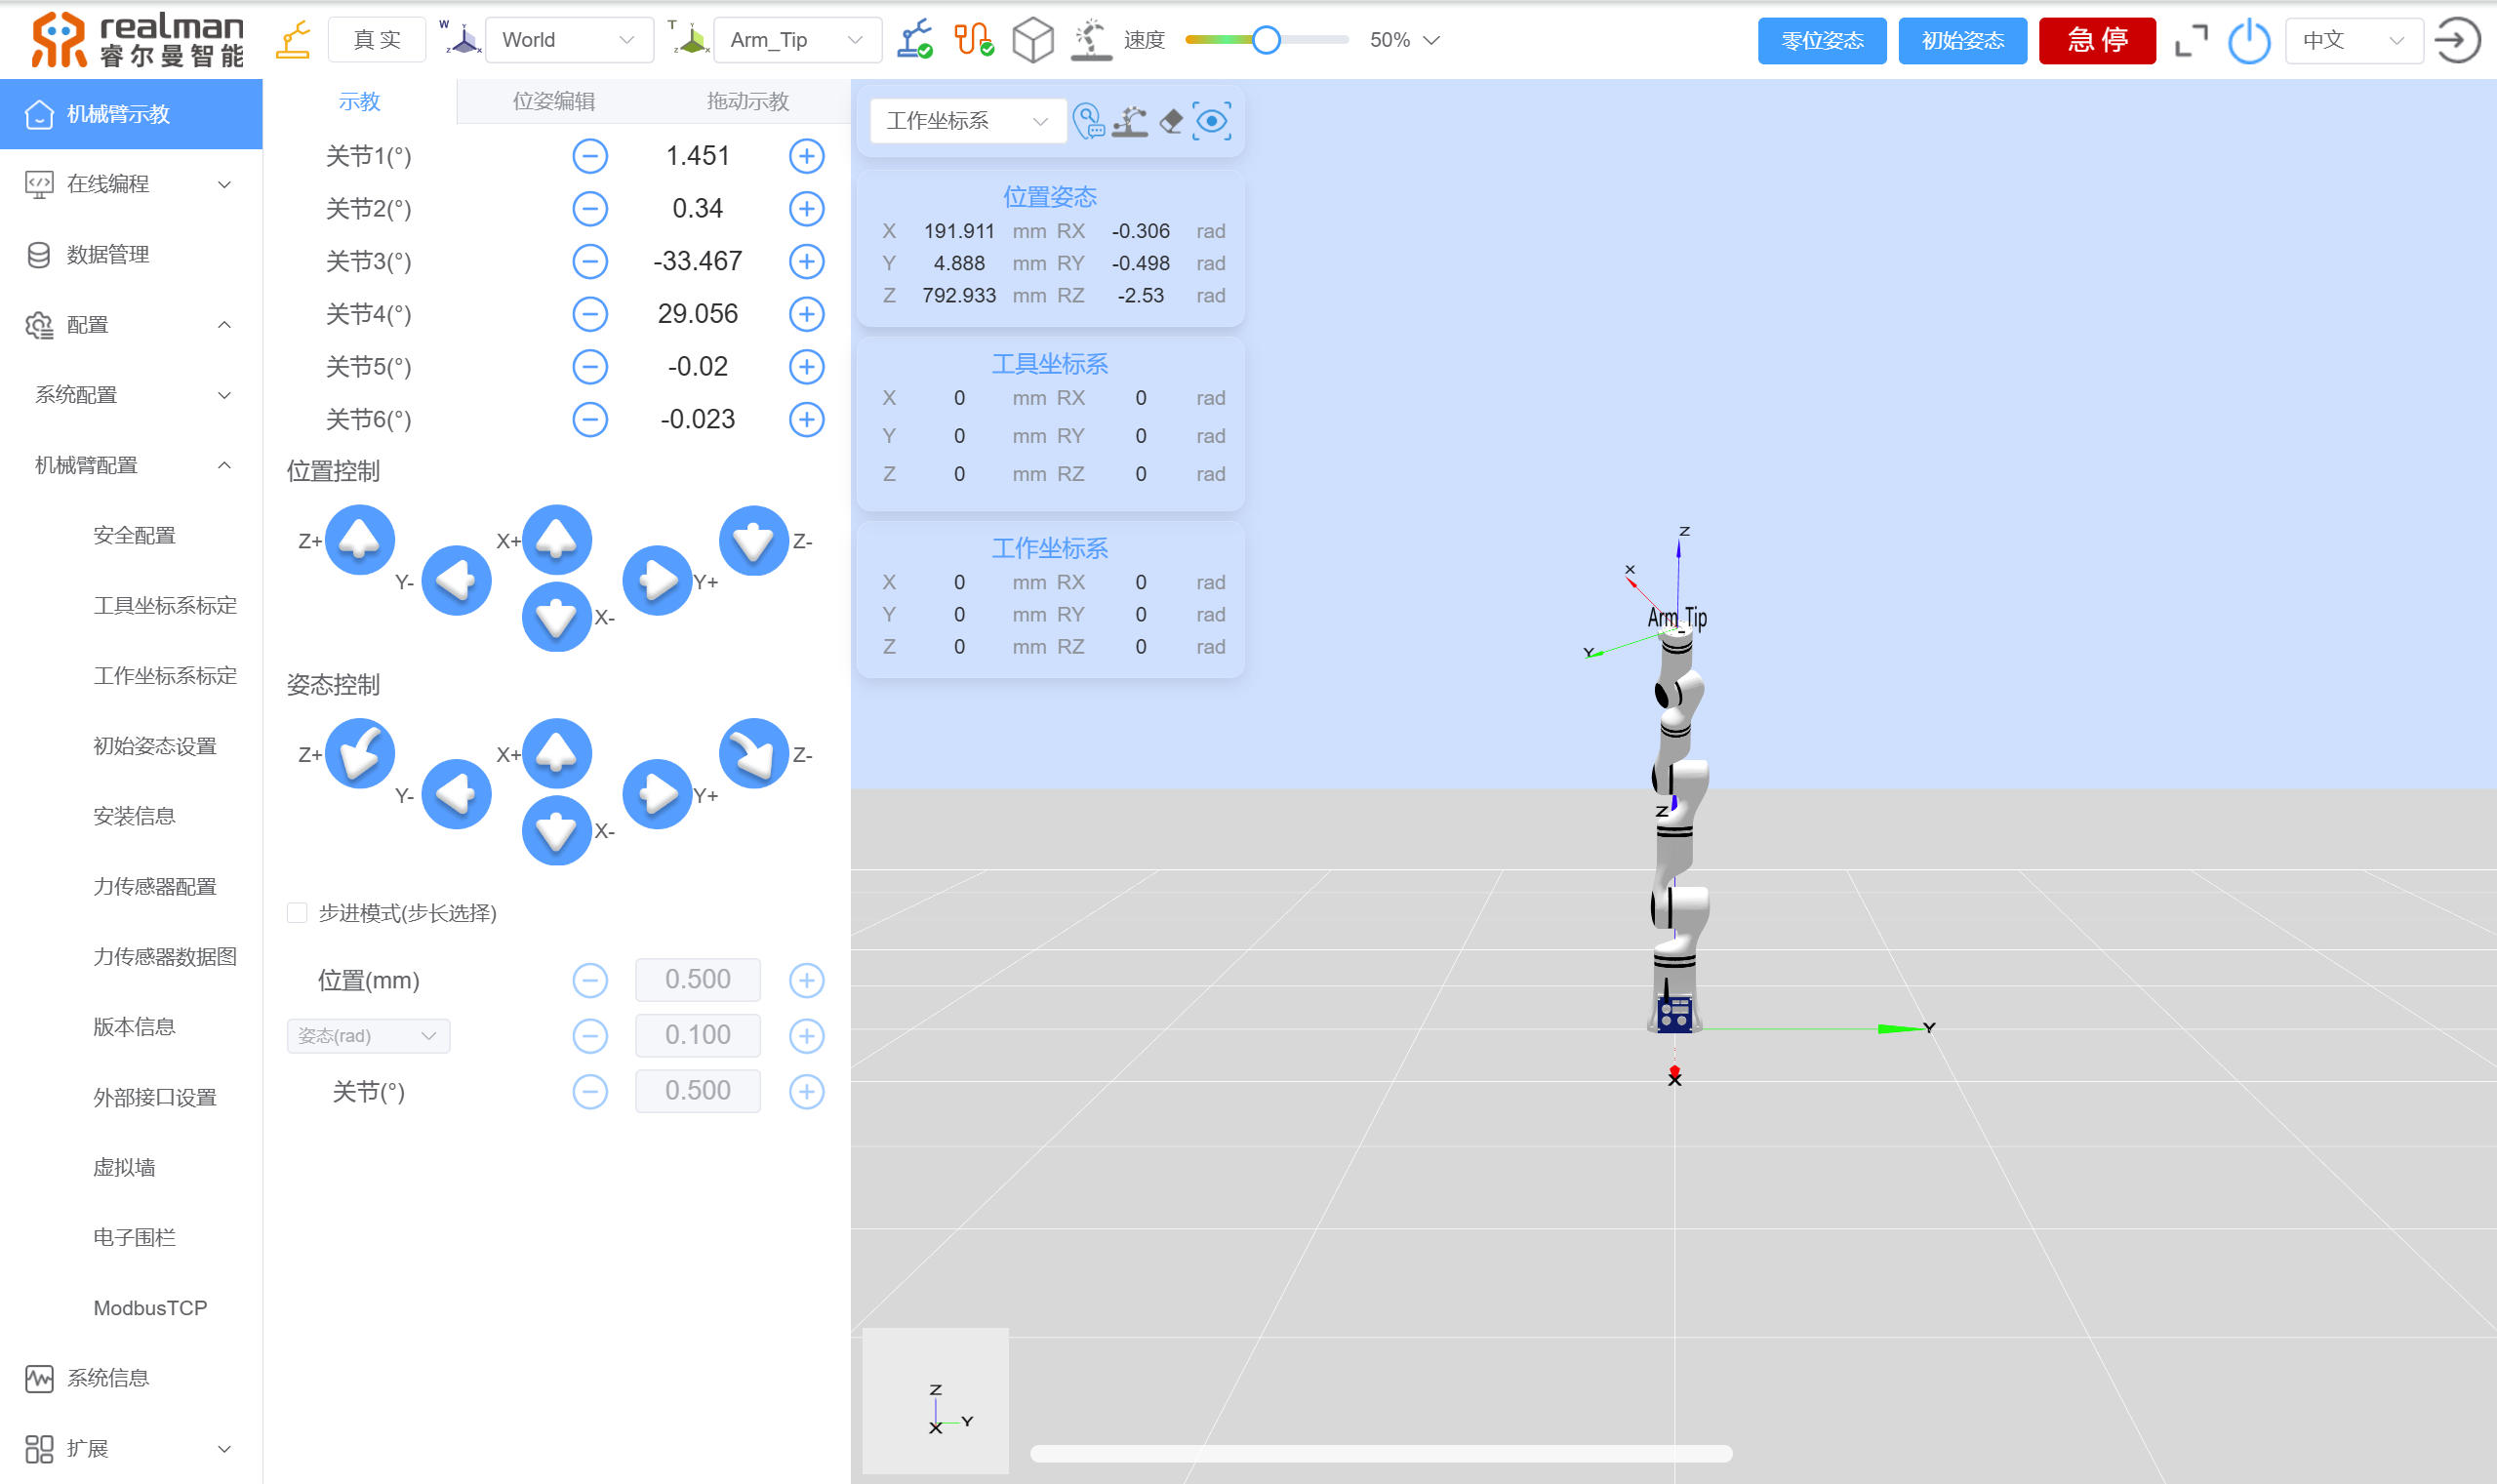Click the orientation control Z- rotate arrow
Screen dimensions: 2497x1484
pyautogui.click(x=754, y=754)
